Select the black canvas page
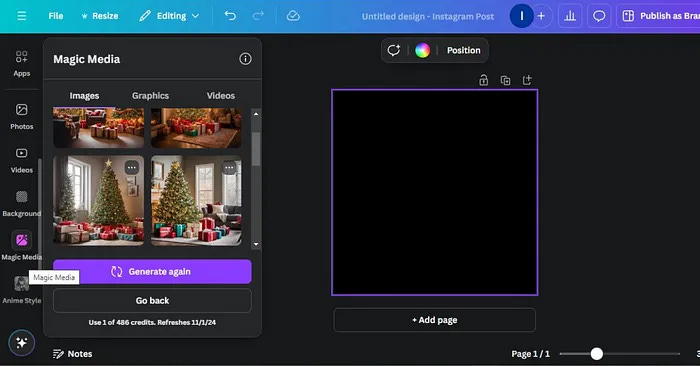The image size is (700, 366). (x=434, y=192)
